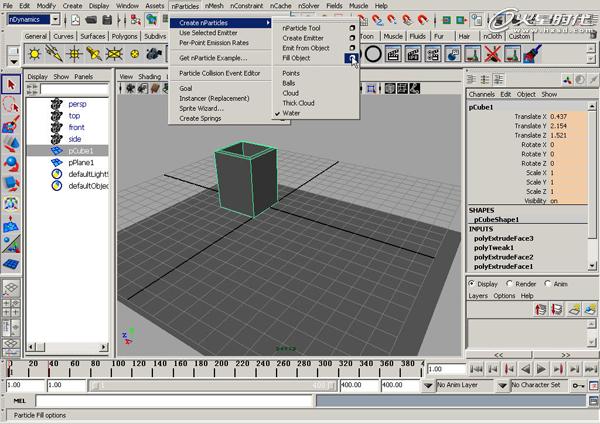
Task: Select the Scale tool cube icon
Action: [x=11, y=183]
